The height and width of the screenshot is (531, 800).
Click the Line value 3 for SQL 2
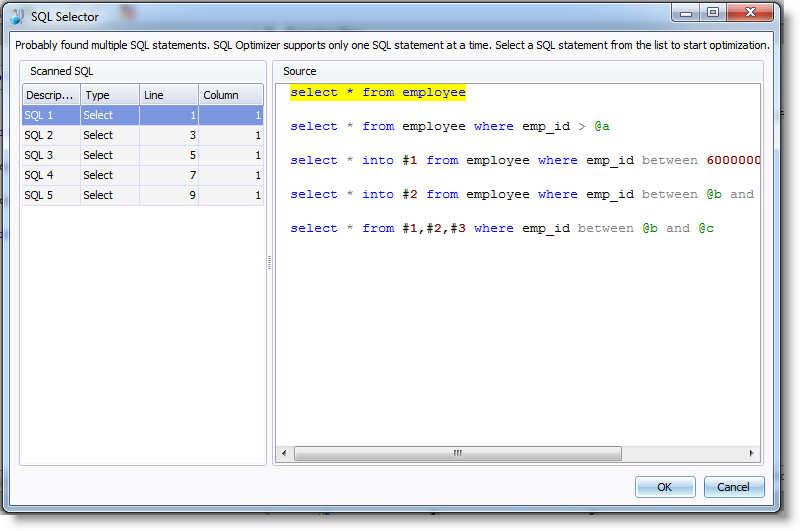169,135
